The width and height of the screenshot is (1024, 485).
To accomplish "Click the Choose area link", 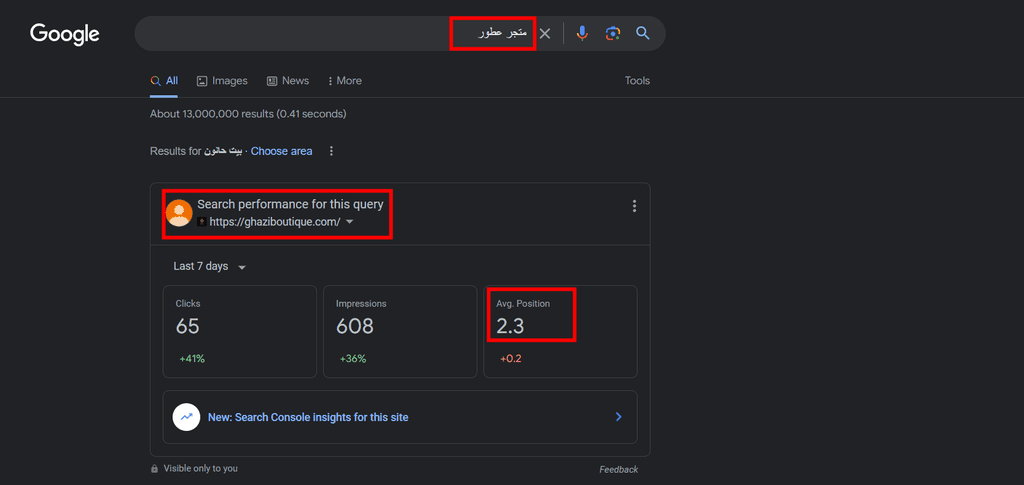I will pyautogui.click(x=281, y=151).
